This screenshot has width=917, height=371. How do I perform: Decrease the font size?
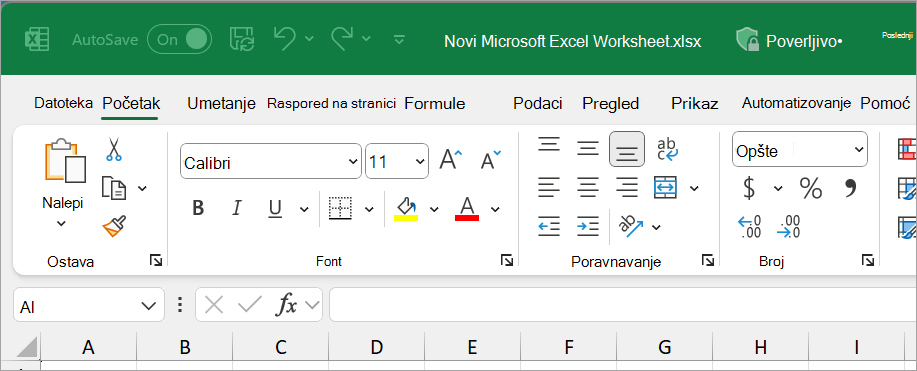point(490,160)
